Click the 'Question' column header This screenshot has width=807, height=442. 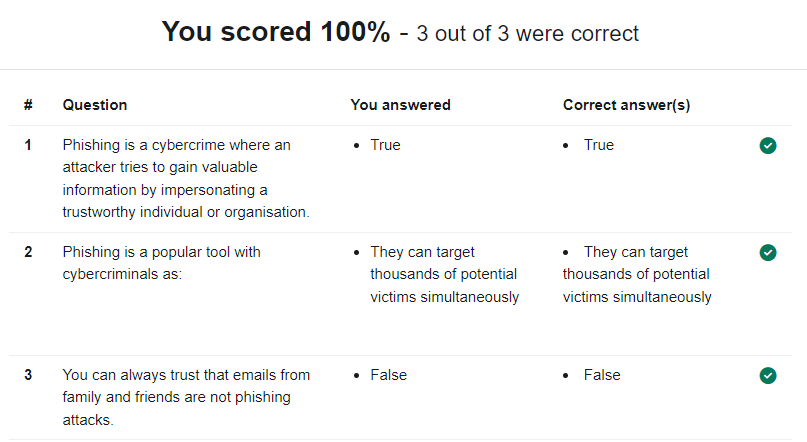[95, 105]
